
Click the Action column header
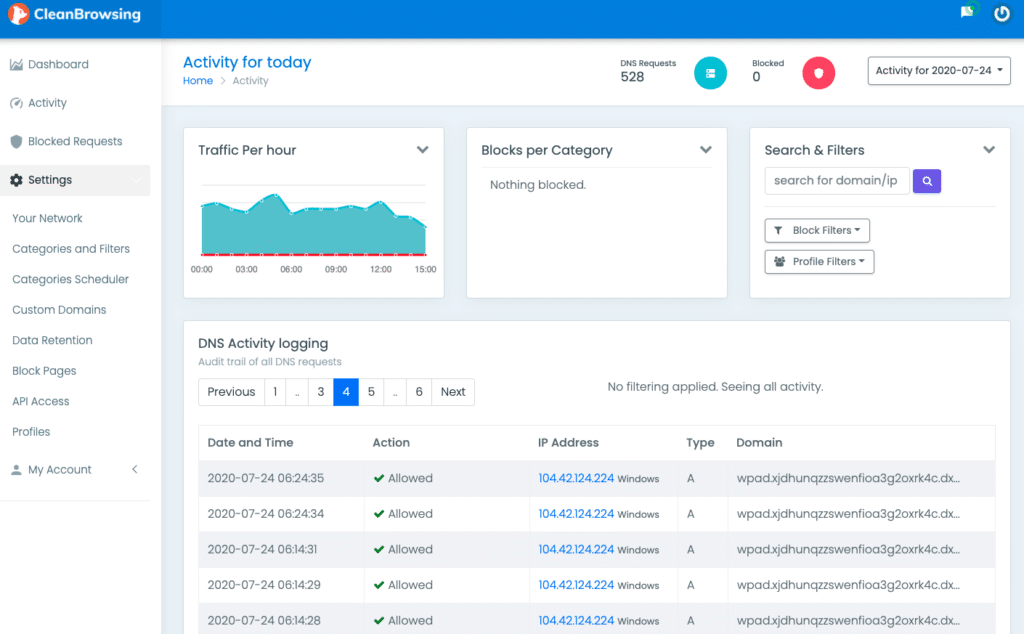(391, 443)
